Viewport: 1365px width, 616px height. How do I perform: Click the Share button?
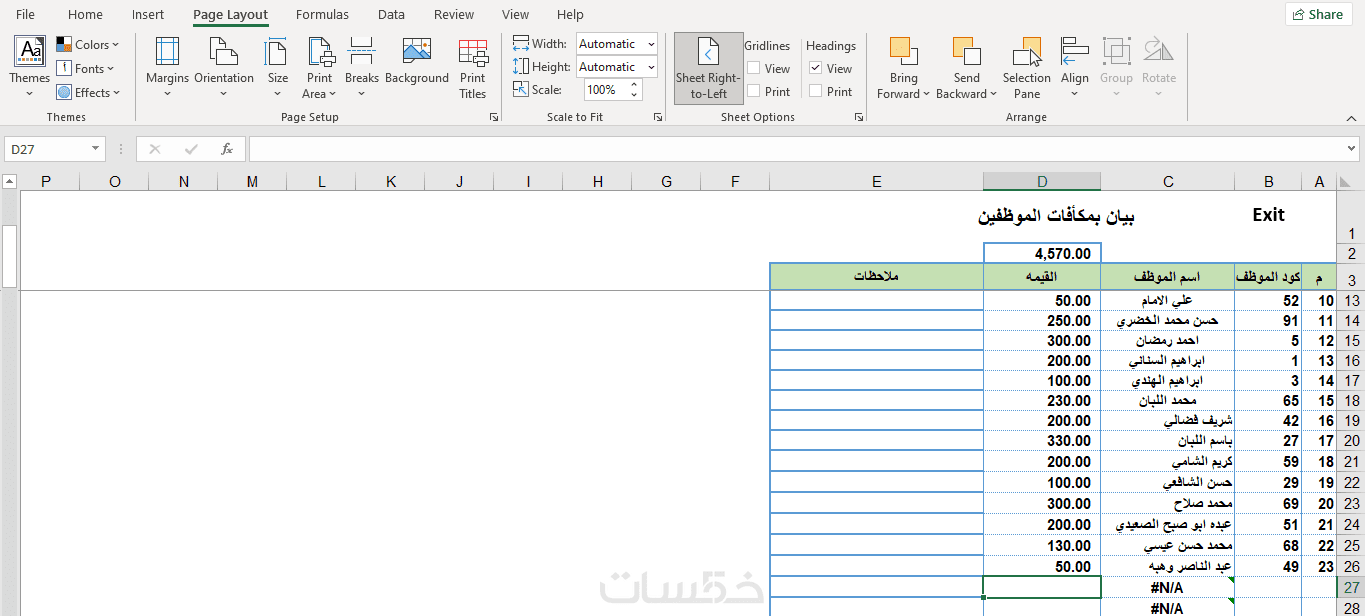[x=1318, y=14]
